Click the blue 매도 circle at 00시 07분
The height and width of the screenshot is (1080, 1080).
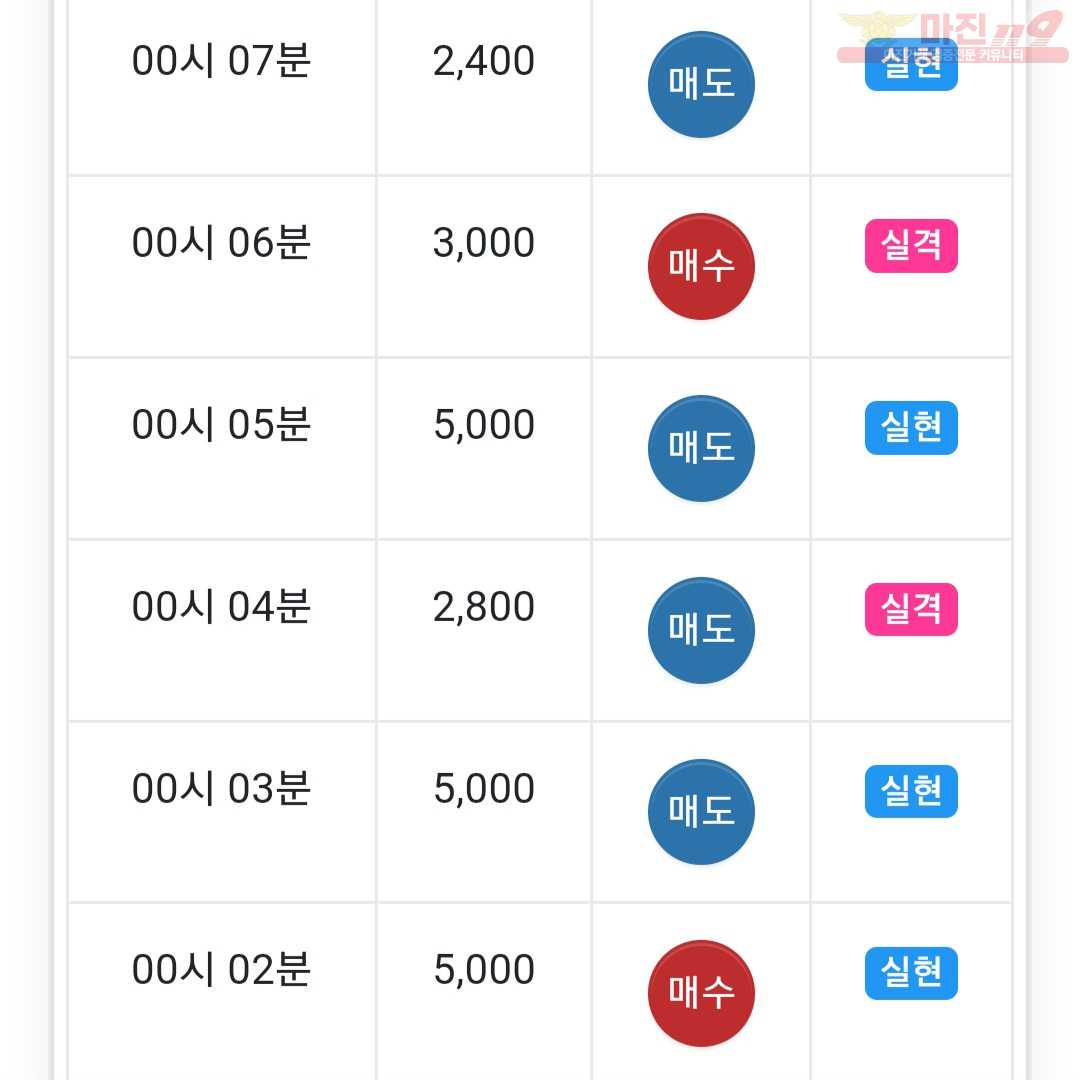(701, 84)
